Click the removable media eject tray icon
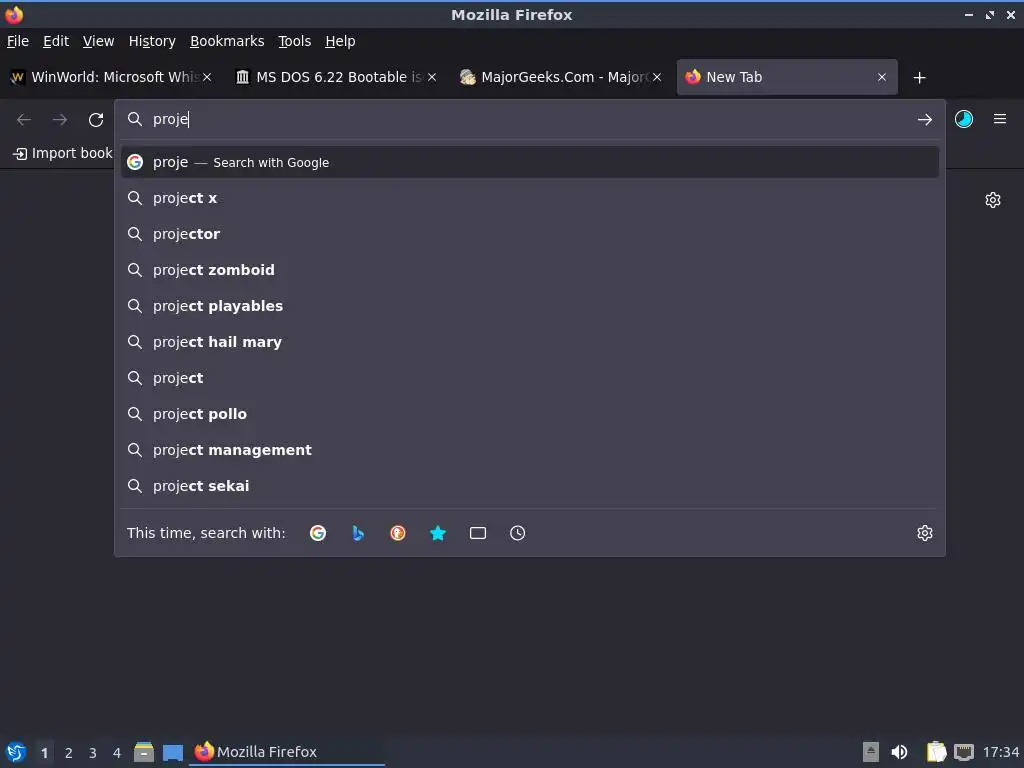 coord(871,752)
